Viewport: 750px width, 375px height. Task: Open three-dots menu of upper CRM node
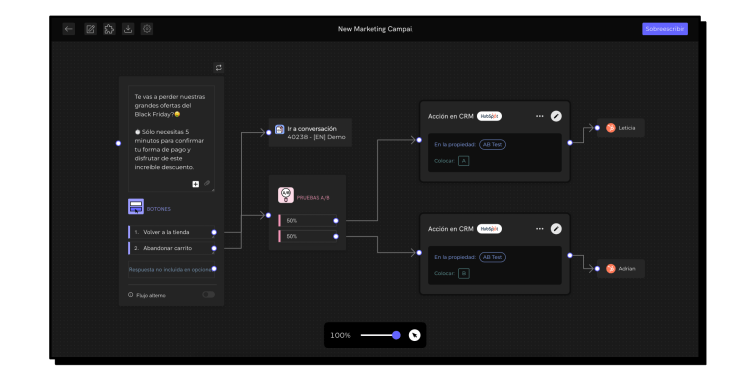point(540,116)
